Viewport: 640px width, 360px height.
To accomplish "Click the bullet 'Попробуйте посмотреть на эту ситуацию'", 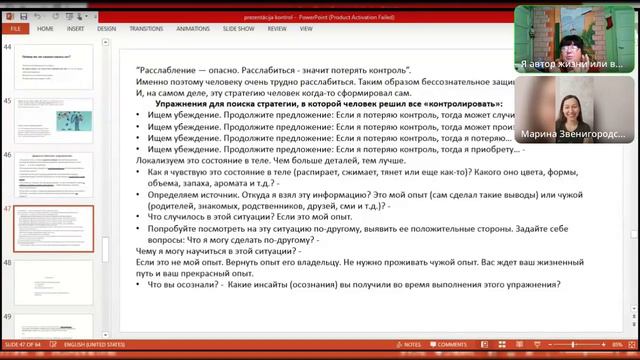I will [x=358, y=234].
